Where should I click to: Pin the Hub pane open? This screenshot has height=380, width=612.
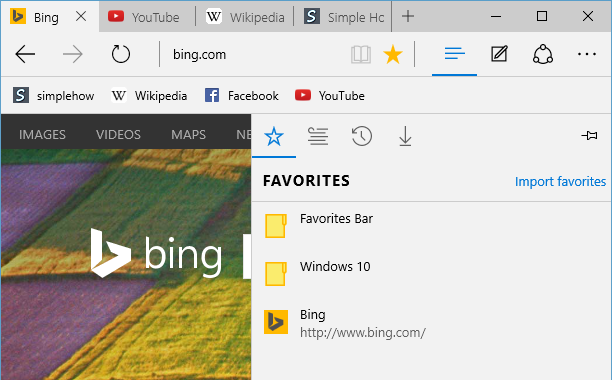tap(589, 136)
